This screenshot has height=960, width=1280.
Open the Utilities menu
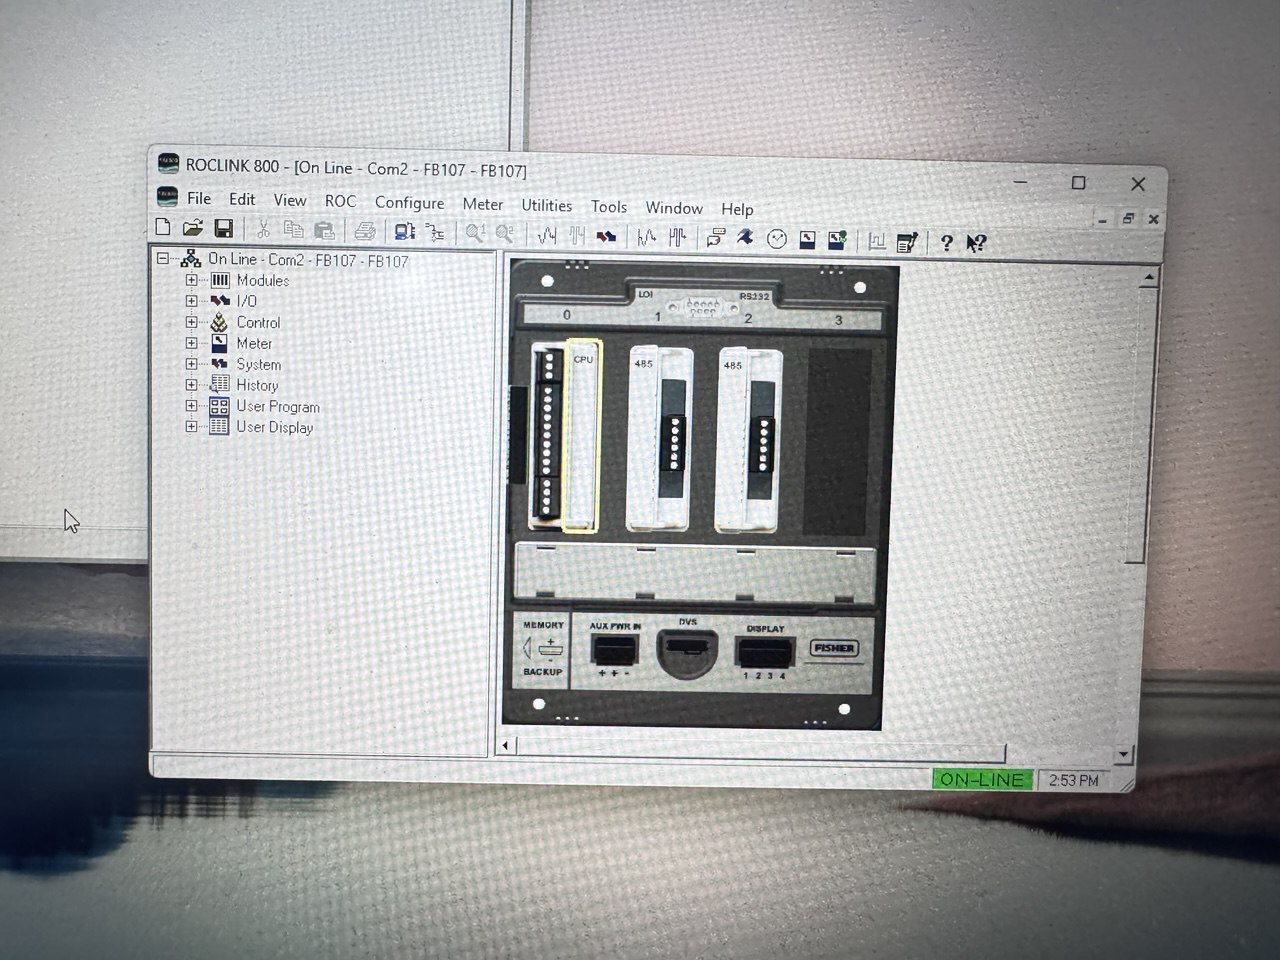(546, 205)
